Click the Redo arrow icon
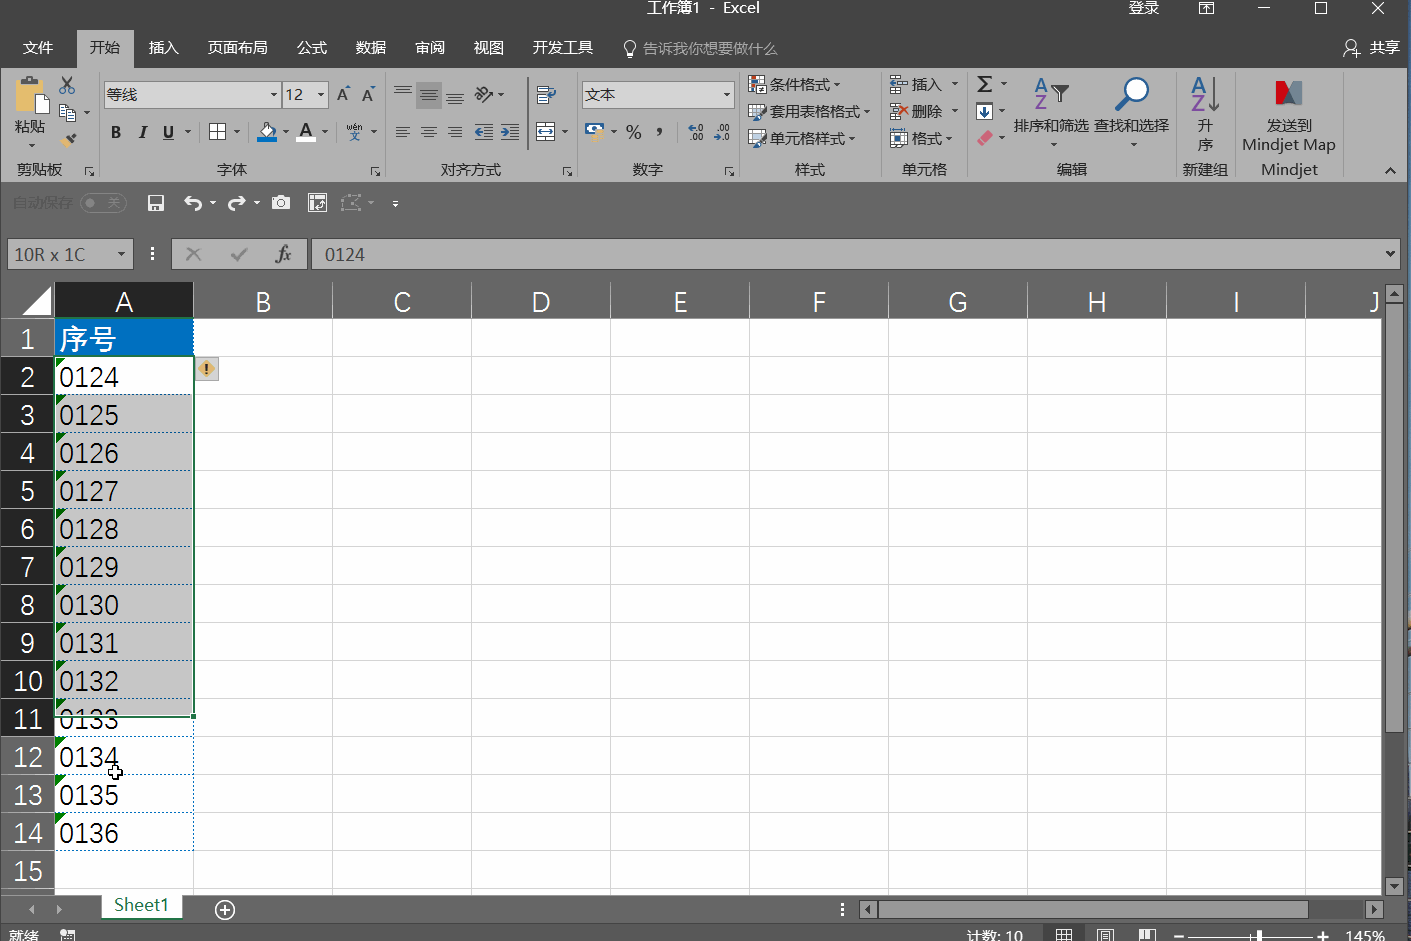The image size is (1411, 941). click(x=237, y=203)
